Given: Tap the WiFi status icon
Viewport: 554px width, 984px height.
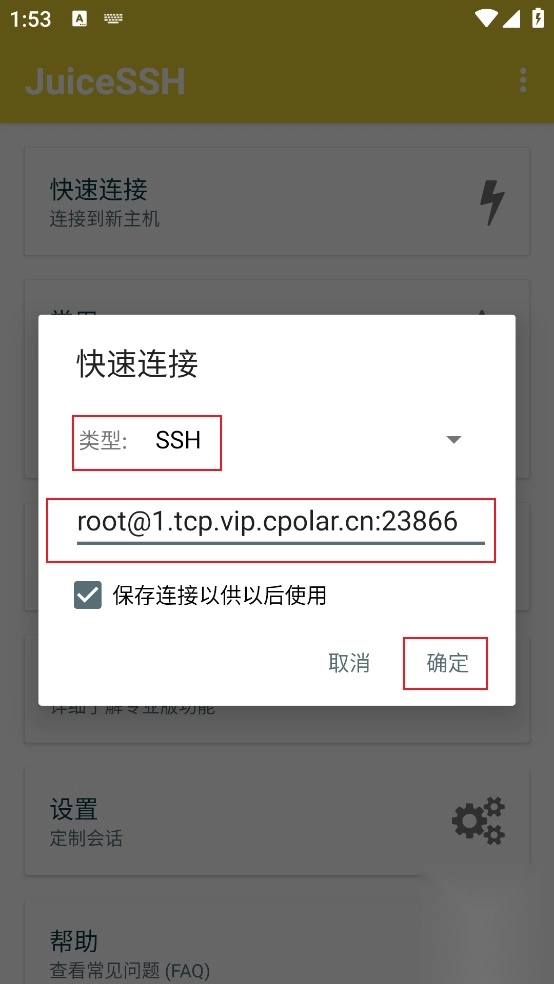Looking at the screenshot, I should (x=487, y=19).
